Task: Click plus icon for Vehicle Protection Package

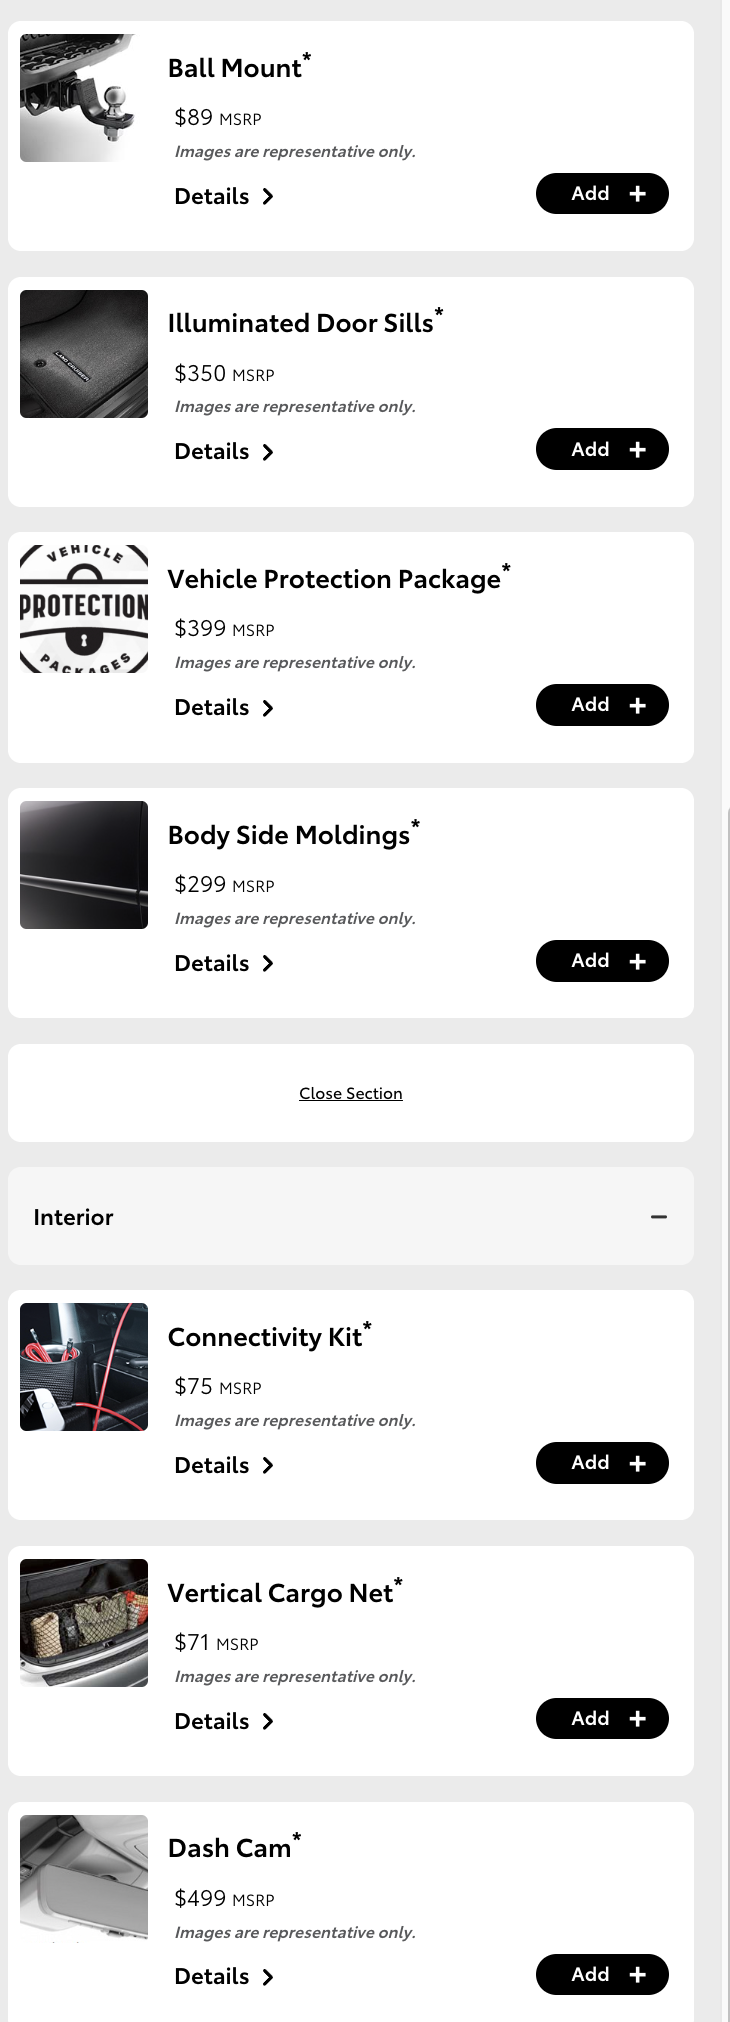Action: point(637,706)
